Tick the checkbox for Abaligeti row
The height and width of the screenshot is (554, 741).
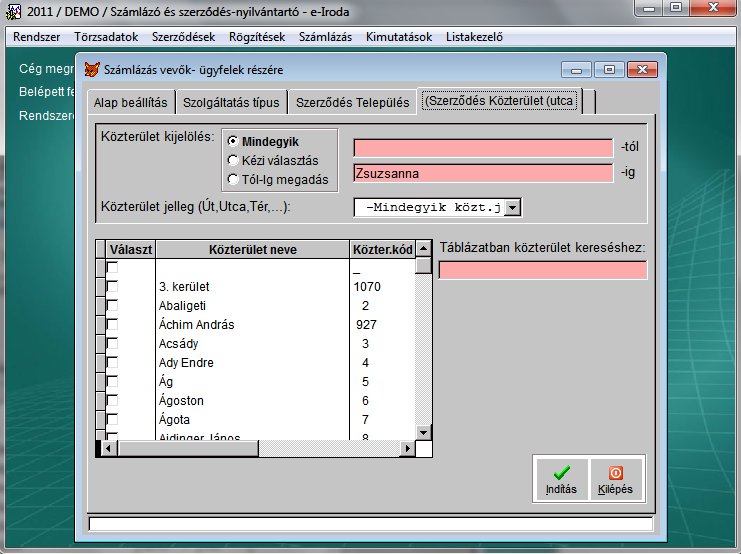pyautogui.click(x=112, y=306)
